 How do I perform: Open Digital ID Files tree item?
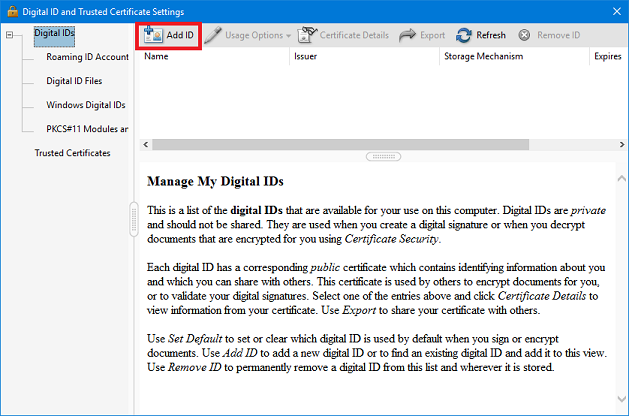74,81
